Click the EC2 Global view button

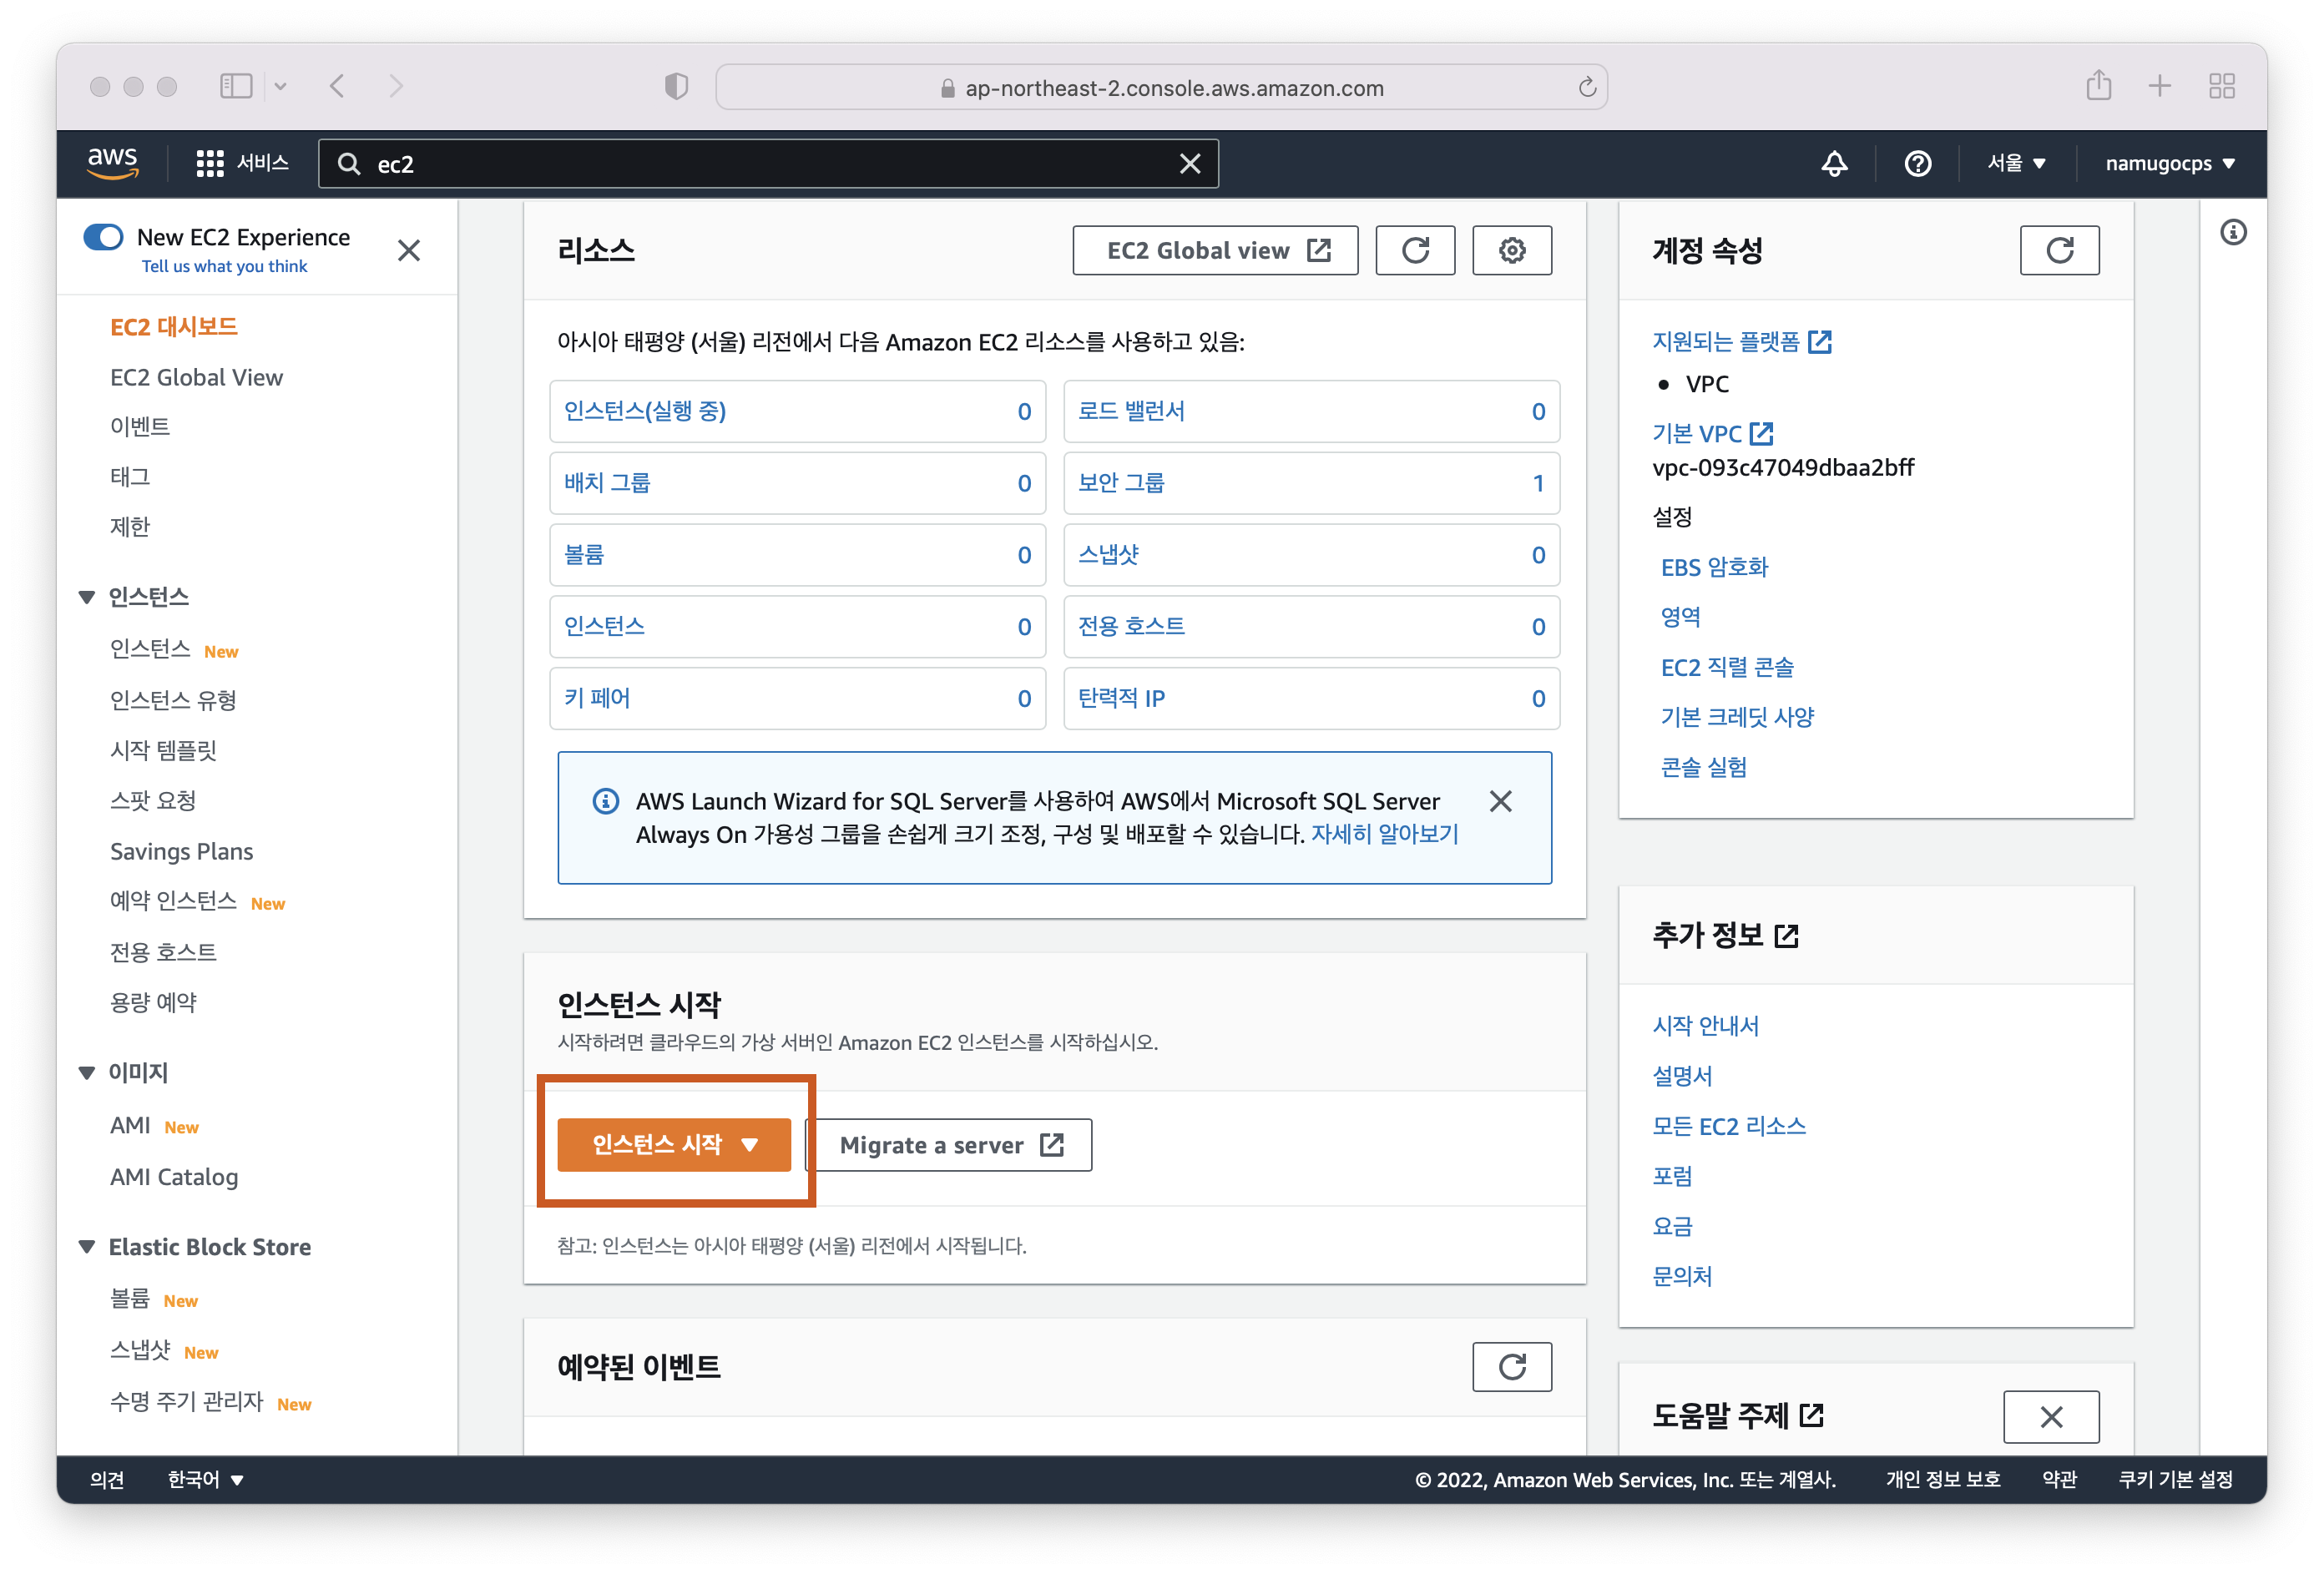[x=1215, y=250]
